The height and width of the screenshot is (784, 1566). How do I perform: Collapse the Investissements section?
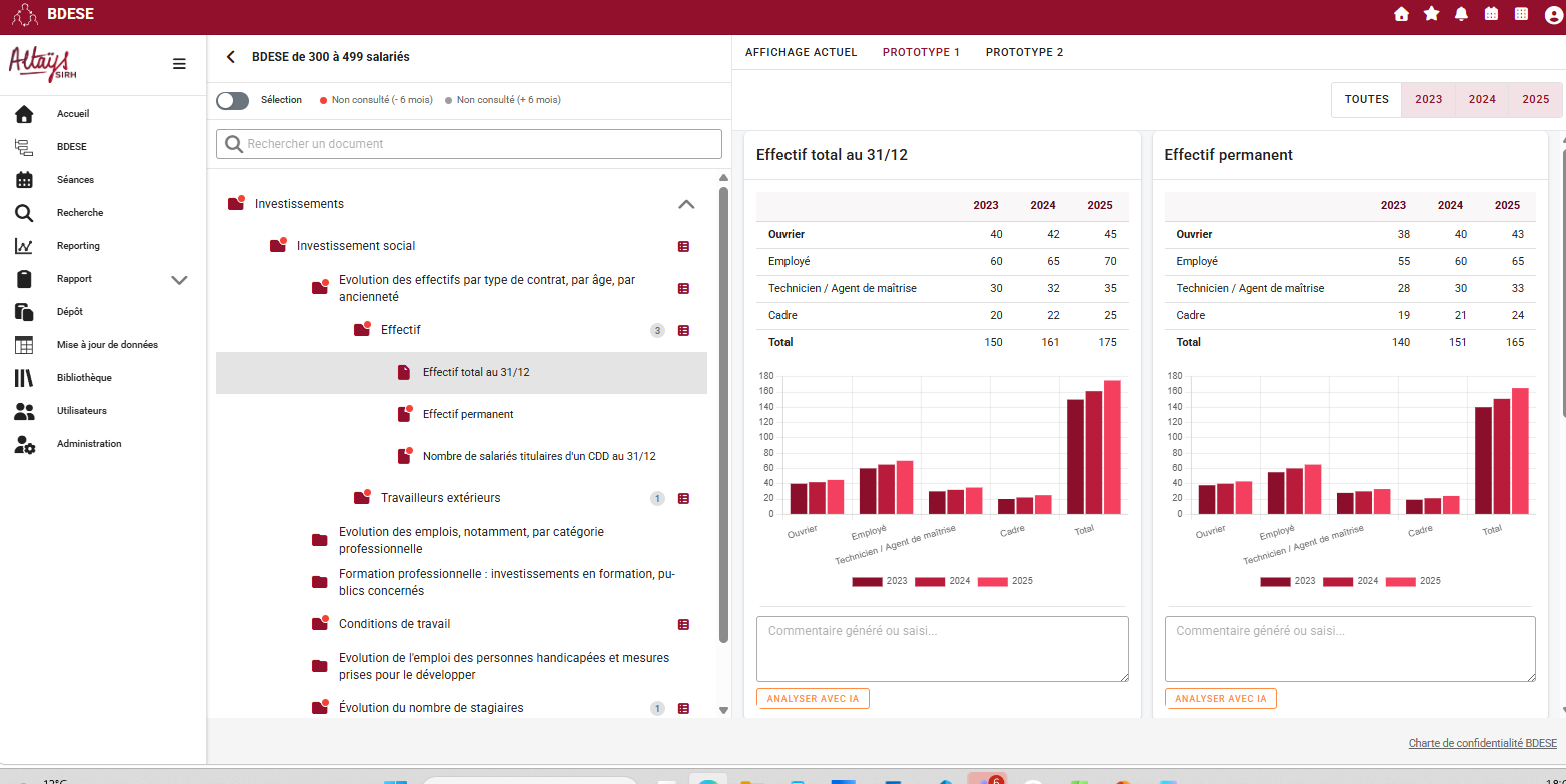click(x=685, y=204)
